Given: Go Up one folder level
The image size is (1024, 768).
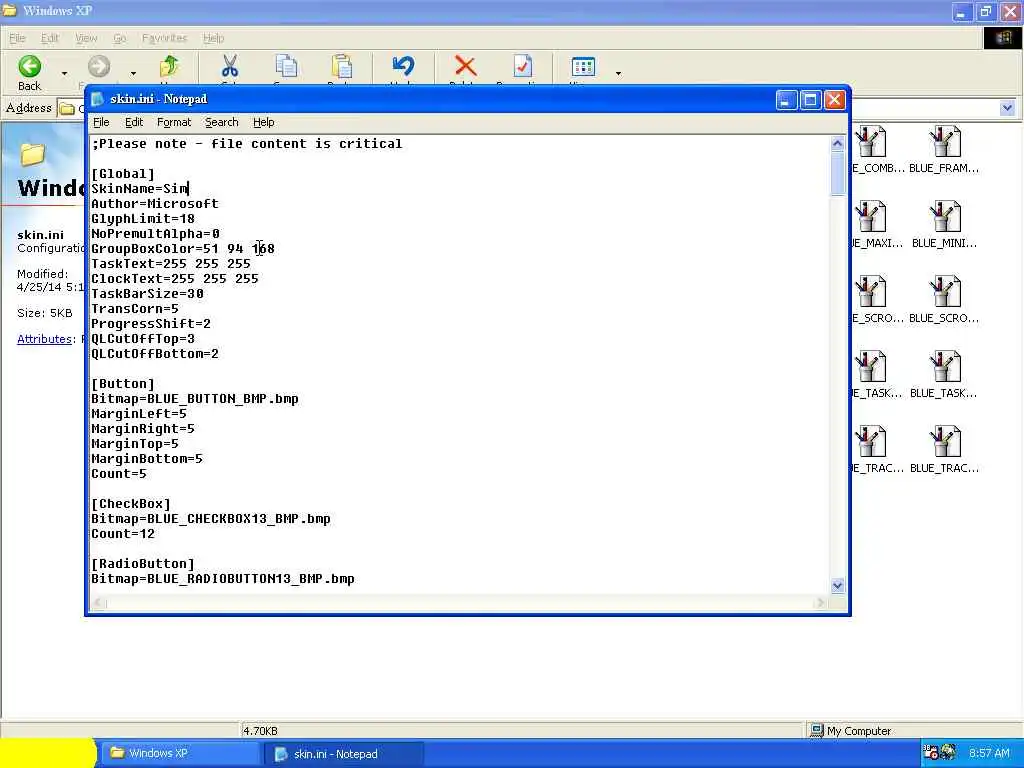Looking at the screenshot, I should point(169,67).
